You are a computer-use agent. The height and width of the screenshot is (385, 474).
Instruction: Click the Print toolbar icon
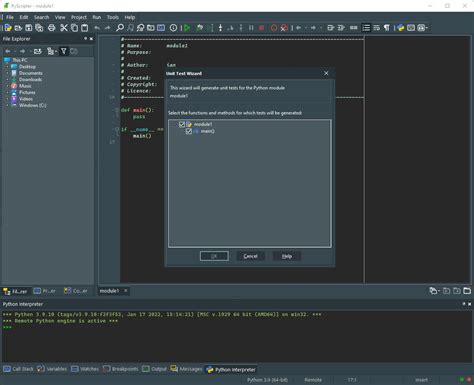(x=51, y=28)
